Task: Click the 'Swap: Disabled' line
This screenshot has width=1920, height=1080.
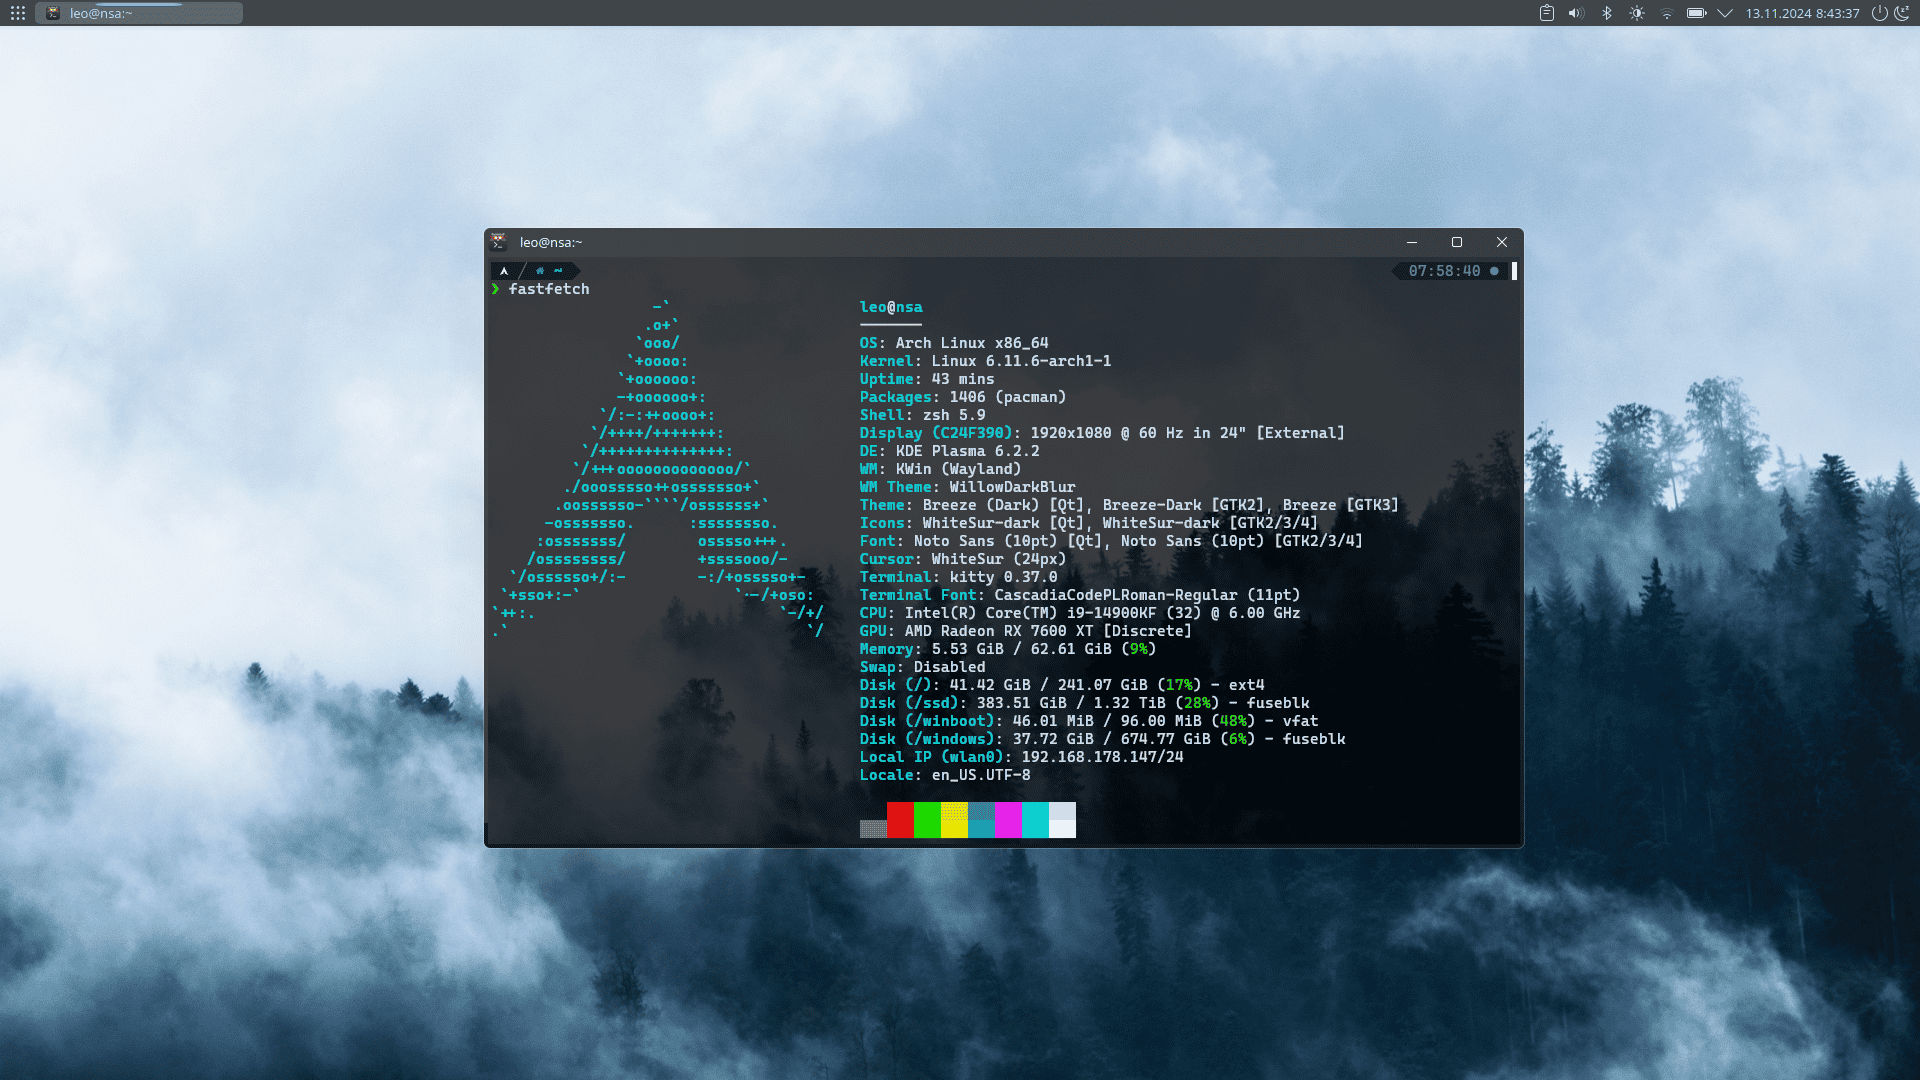Action: 922,667
